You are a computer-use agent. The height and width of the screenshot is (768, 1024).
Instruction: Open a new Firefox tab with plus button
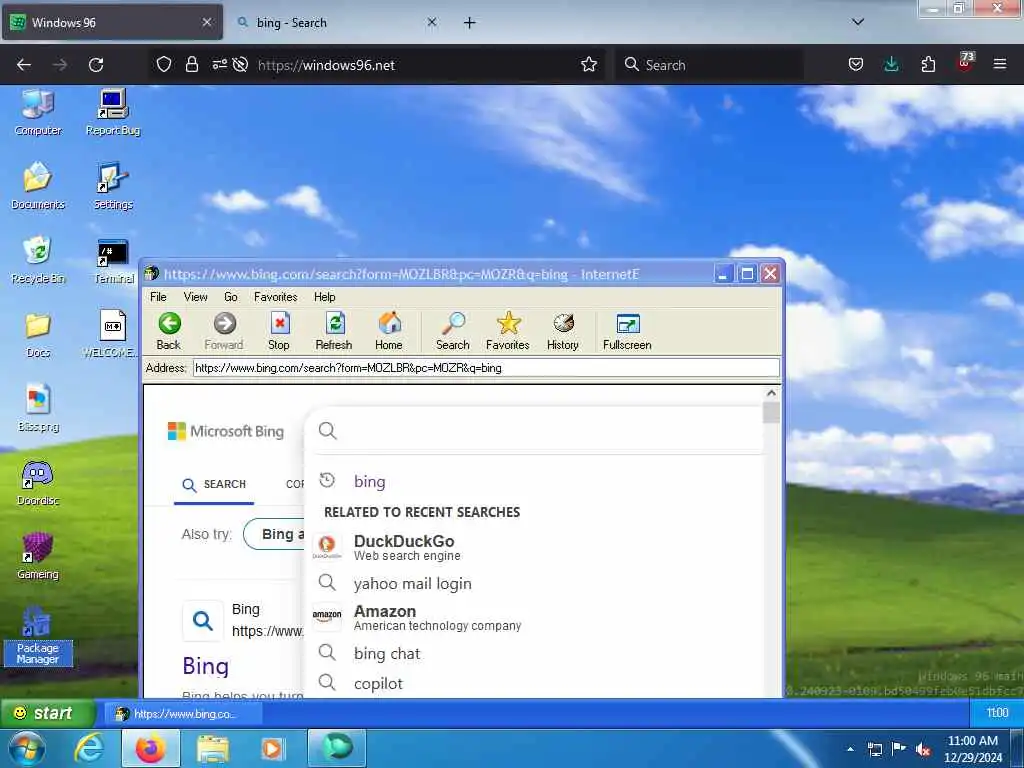470,23
